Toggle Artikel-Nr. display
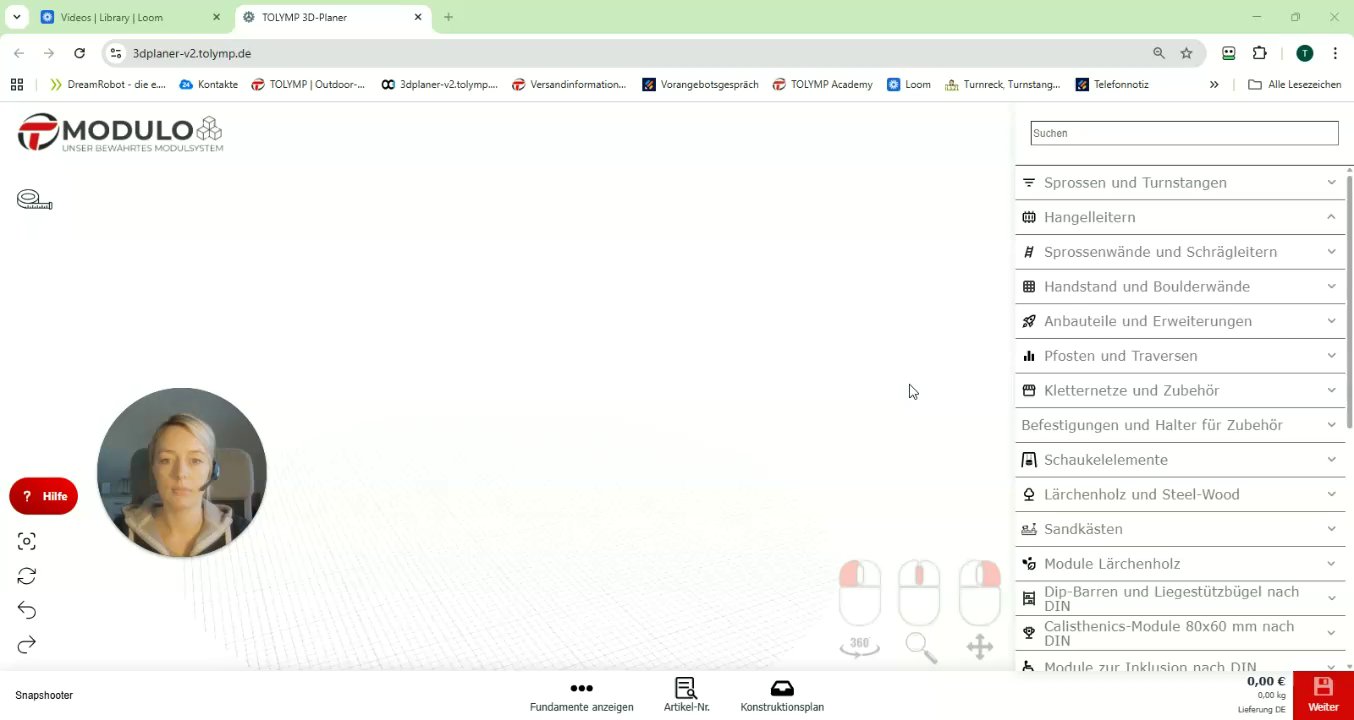The height and width of the screenshot is (720, 1354). 686,697
